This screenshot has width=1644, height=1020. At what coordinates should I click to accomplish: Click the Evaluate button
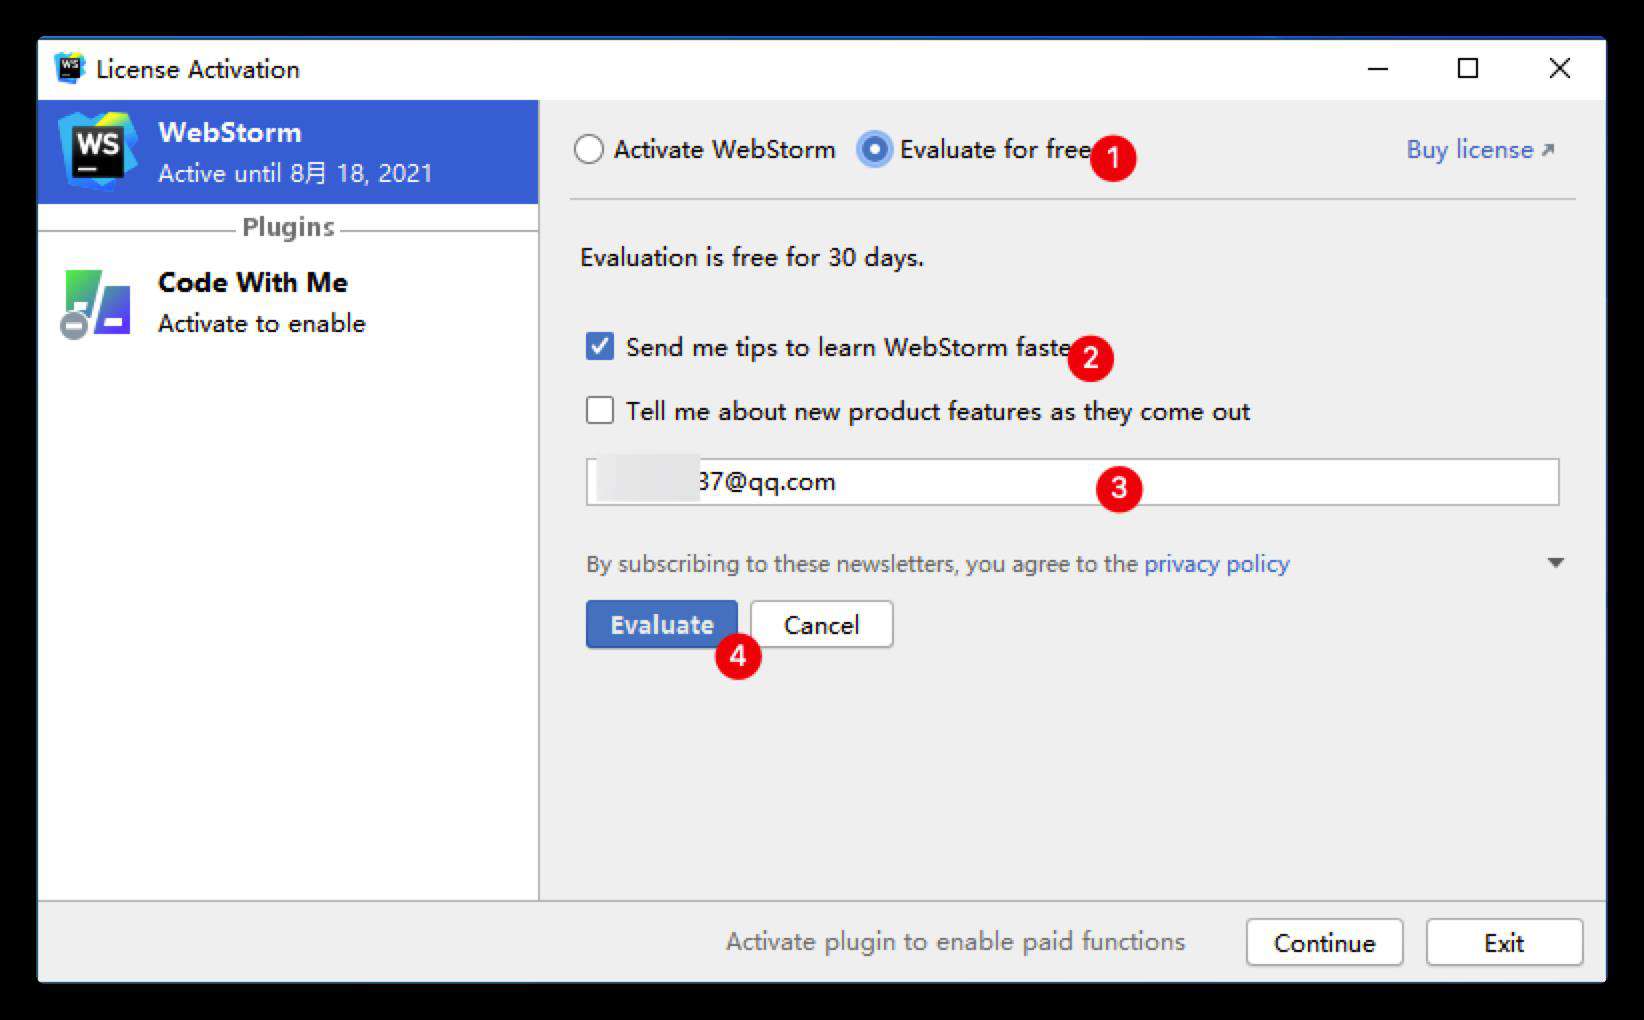[x=662, y=625]
